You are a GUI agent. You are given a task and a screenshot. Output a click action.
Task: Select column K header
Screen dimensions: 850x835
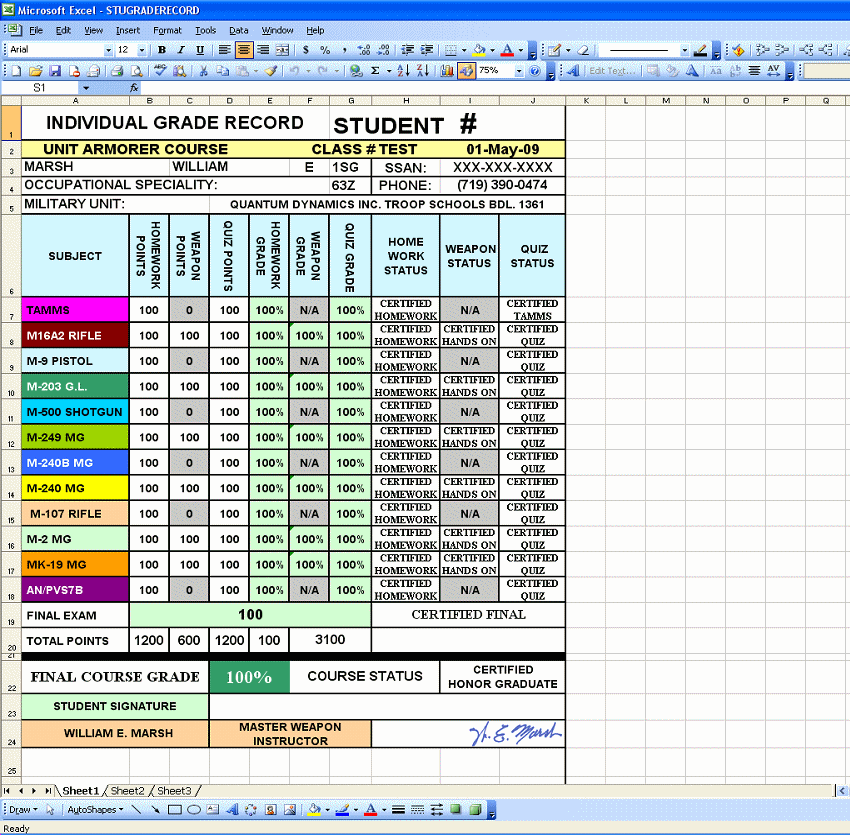[586, 101]
